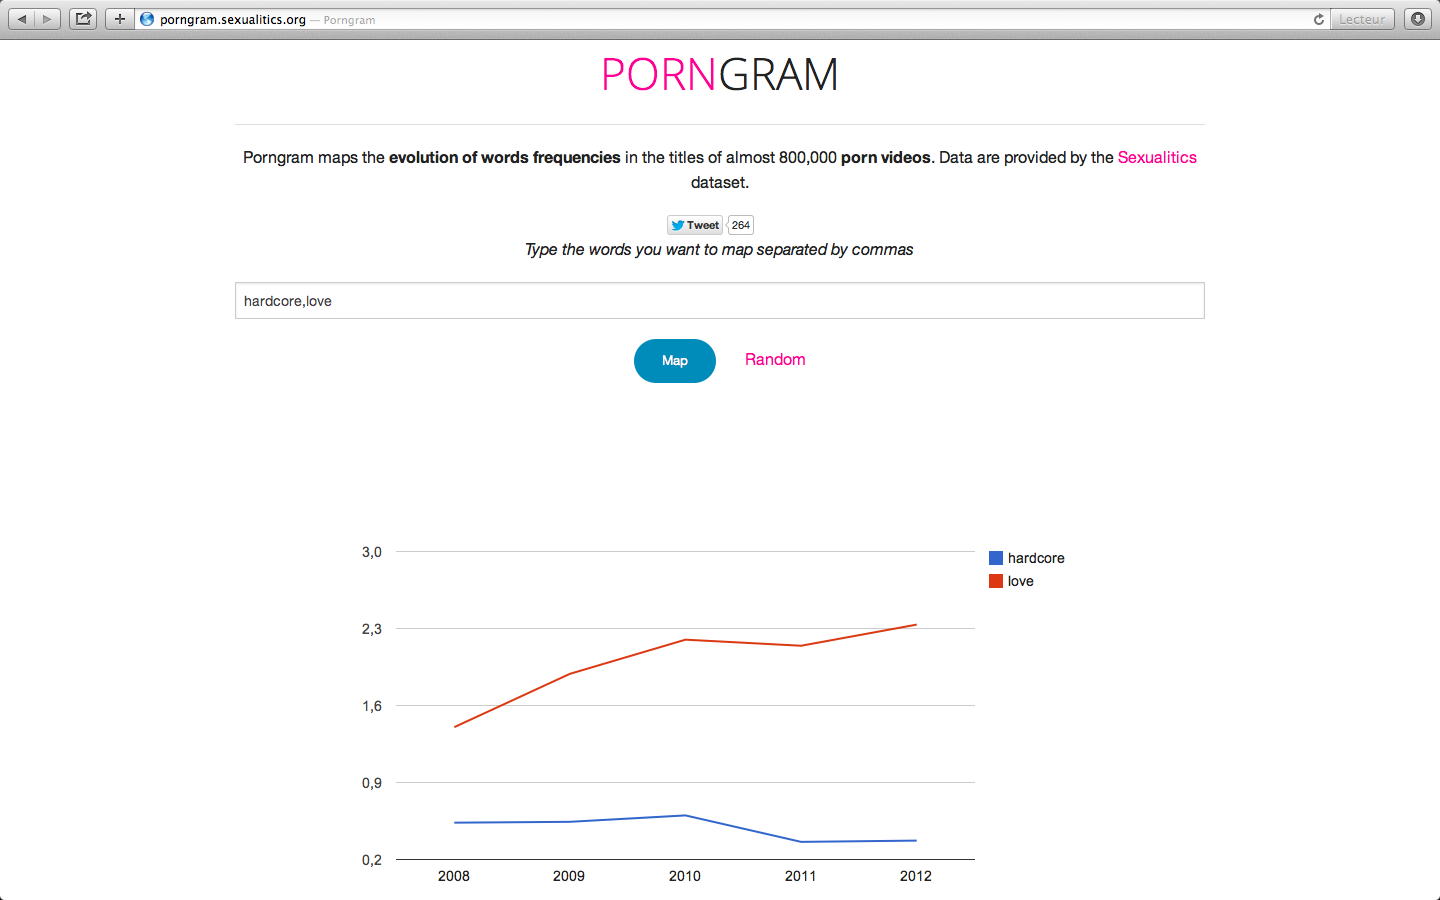Click the globe site icon in address bar
The image size is (1440, 900).
point(147,19)
